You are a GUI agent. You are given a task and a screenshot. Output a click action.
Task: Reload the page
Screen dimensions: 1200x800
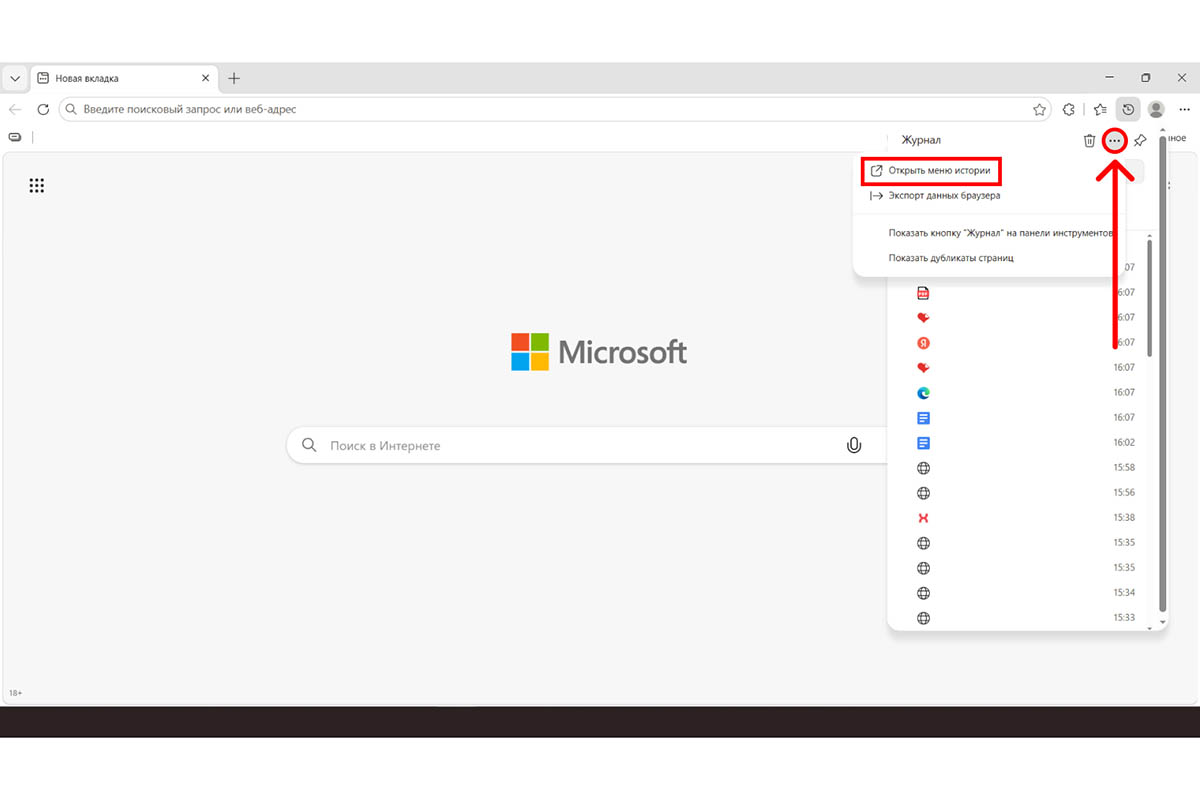43,109
